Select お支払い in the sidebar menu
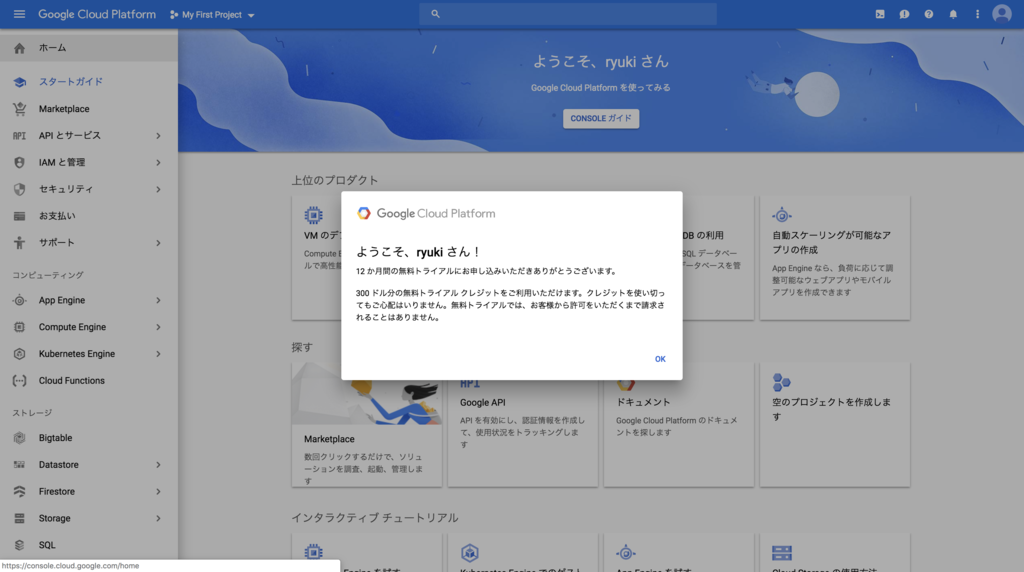This screenshot has width=1024, height=572. tap(89, 216)
